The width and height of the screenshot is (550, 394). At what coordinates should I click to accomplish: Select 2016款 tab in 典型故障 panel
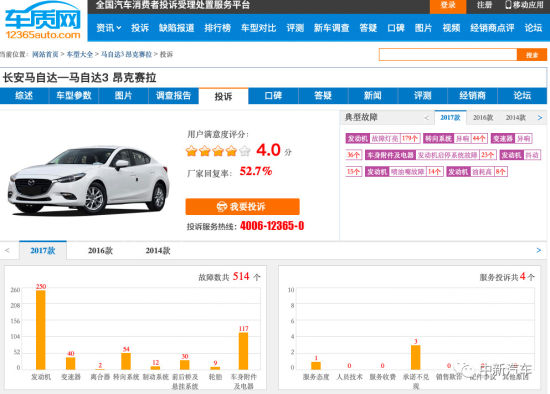click(483, 118)
